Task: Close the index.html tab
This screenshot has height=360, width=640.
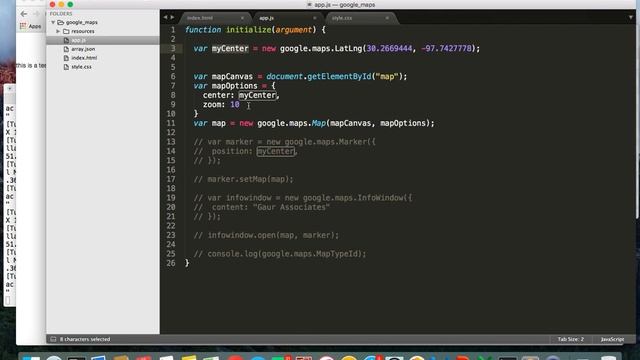Action: click(x=242, y=18)
